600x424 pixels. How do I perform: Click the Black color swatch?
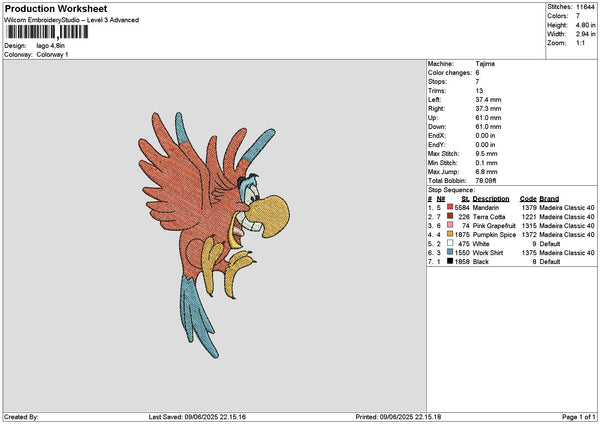(x=451, y=261)
